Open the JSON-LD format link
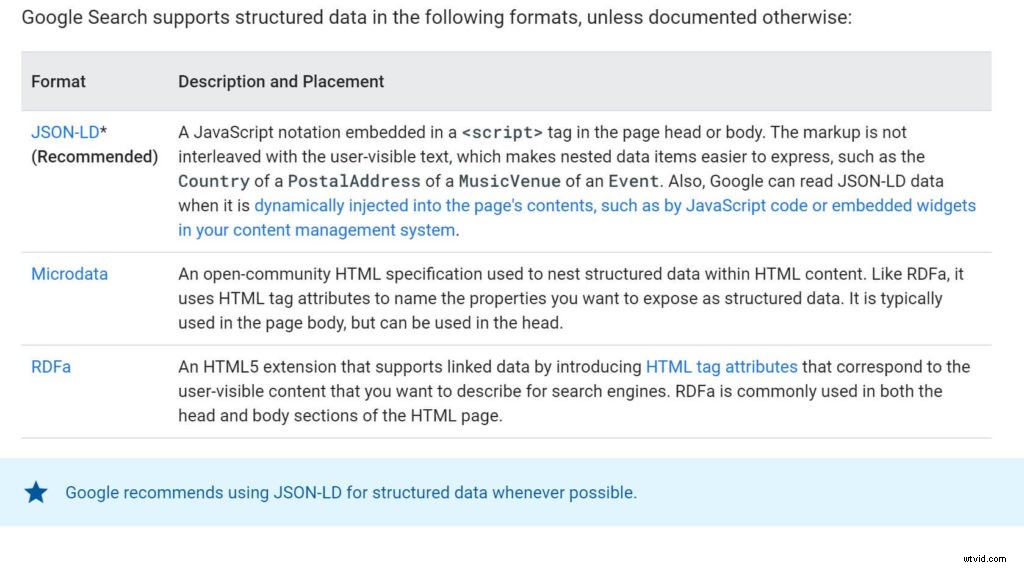Image resolution: width=1024 pixels, height=568 pixels. (65, 132)
